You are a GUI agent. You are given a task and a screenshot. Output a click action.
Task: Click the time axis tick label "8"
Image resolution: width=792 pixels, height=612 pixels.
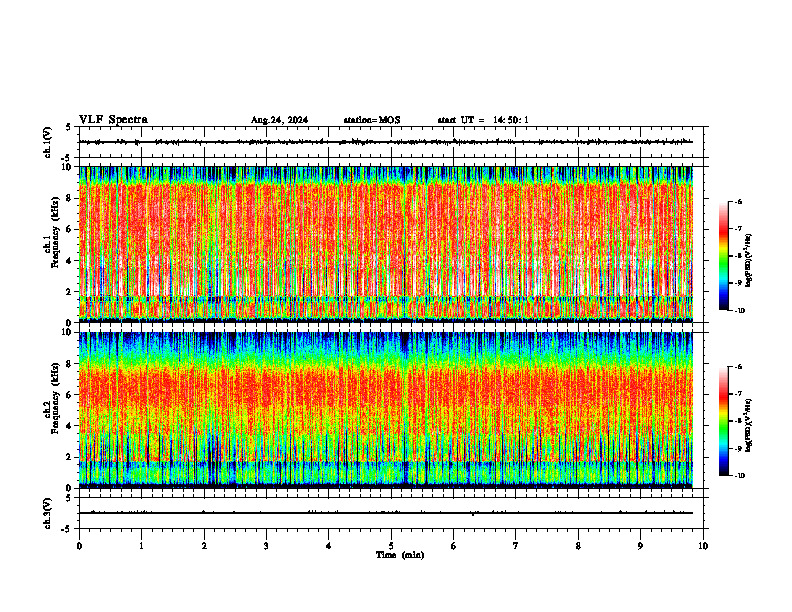pyautogui.click(x=578, y=546)
